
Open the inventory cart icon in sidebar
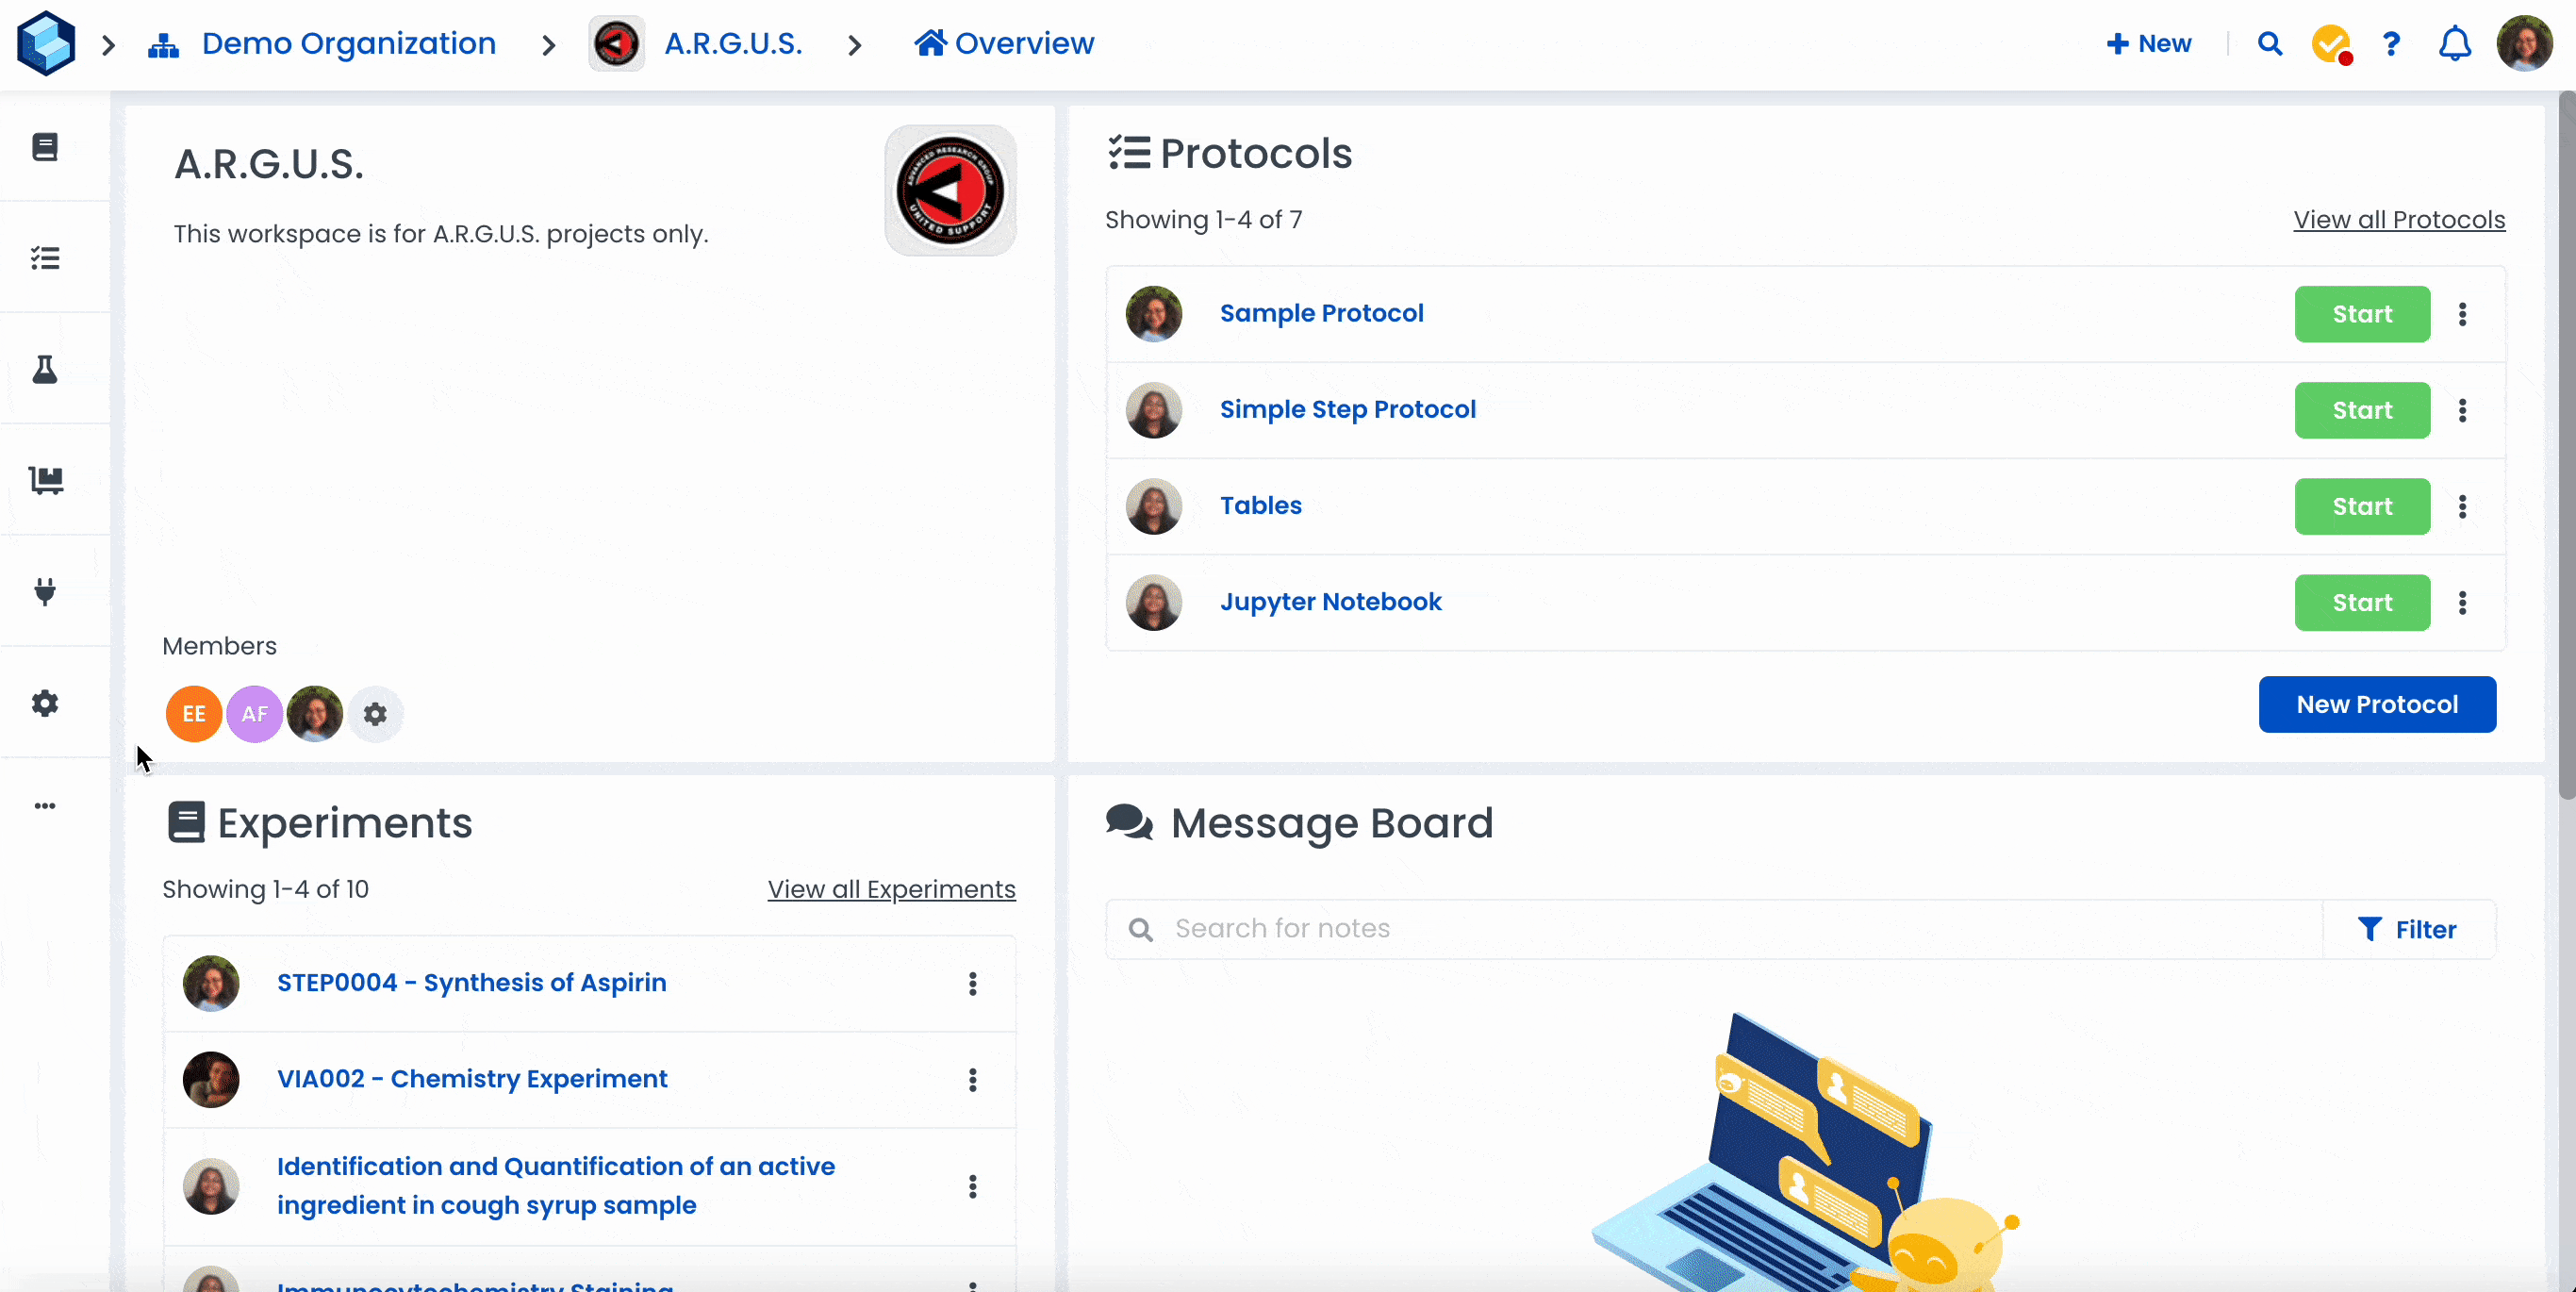45,481
